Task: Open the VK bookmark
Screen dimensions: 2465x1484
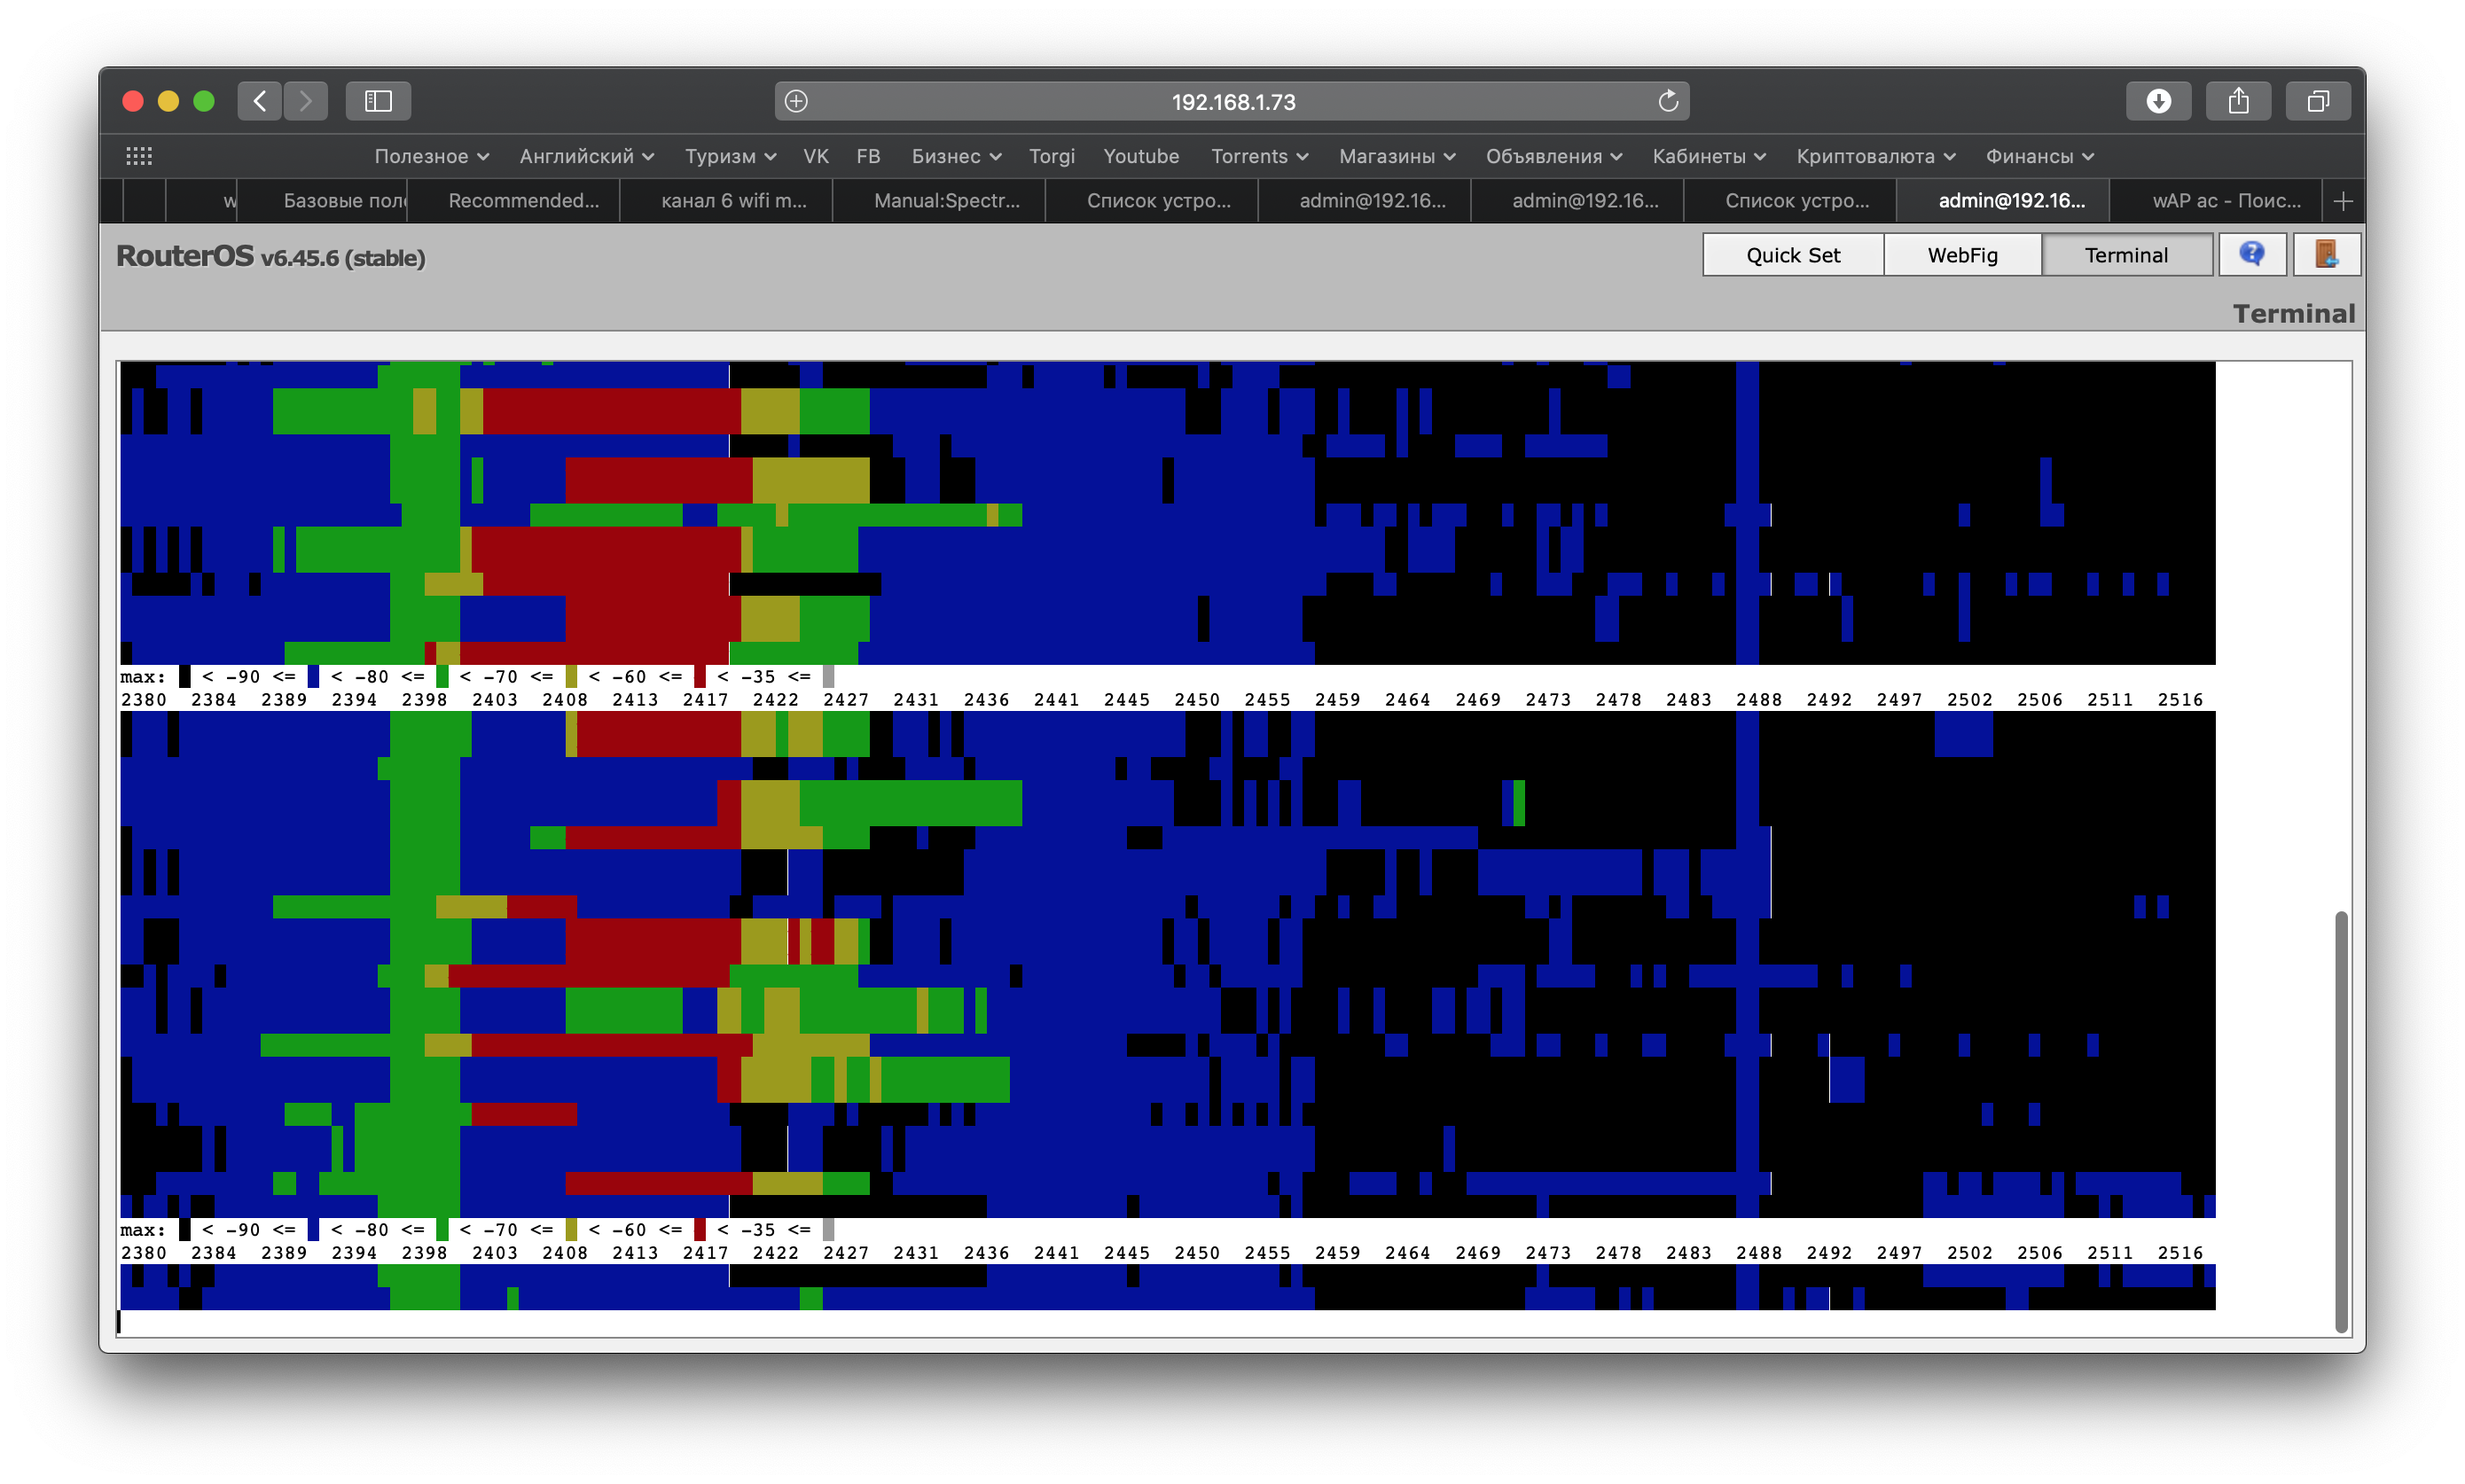Action: (x=816, y=156)
